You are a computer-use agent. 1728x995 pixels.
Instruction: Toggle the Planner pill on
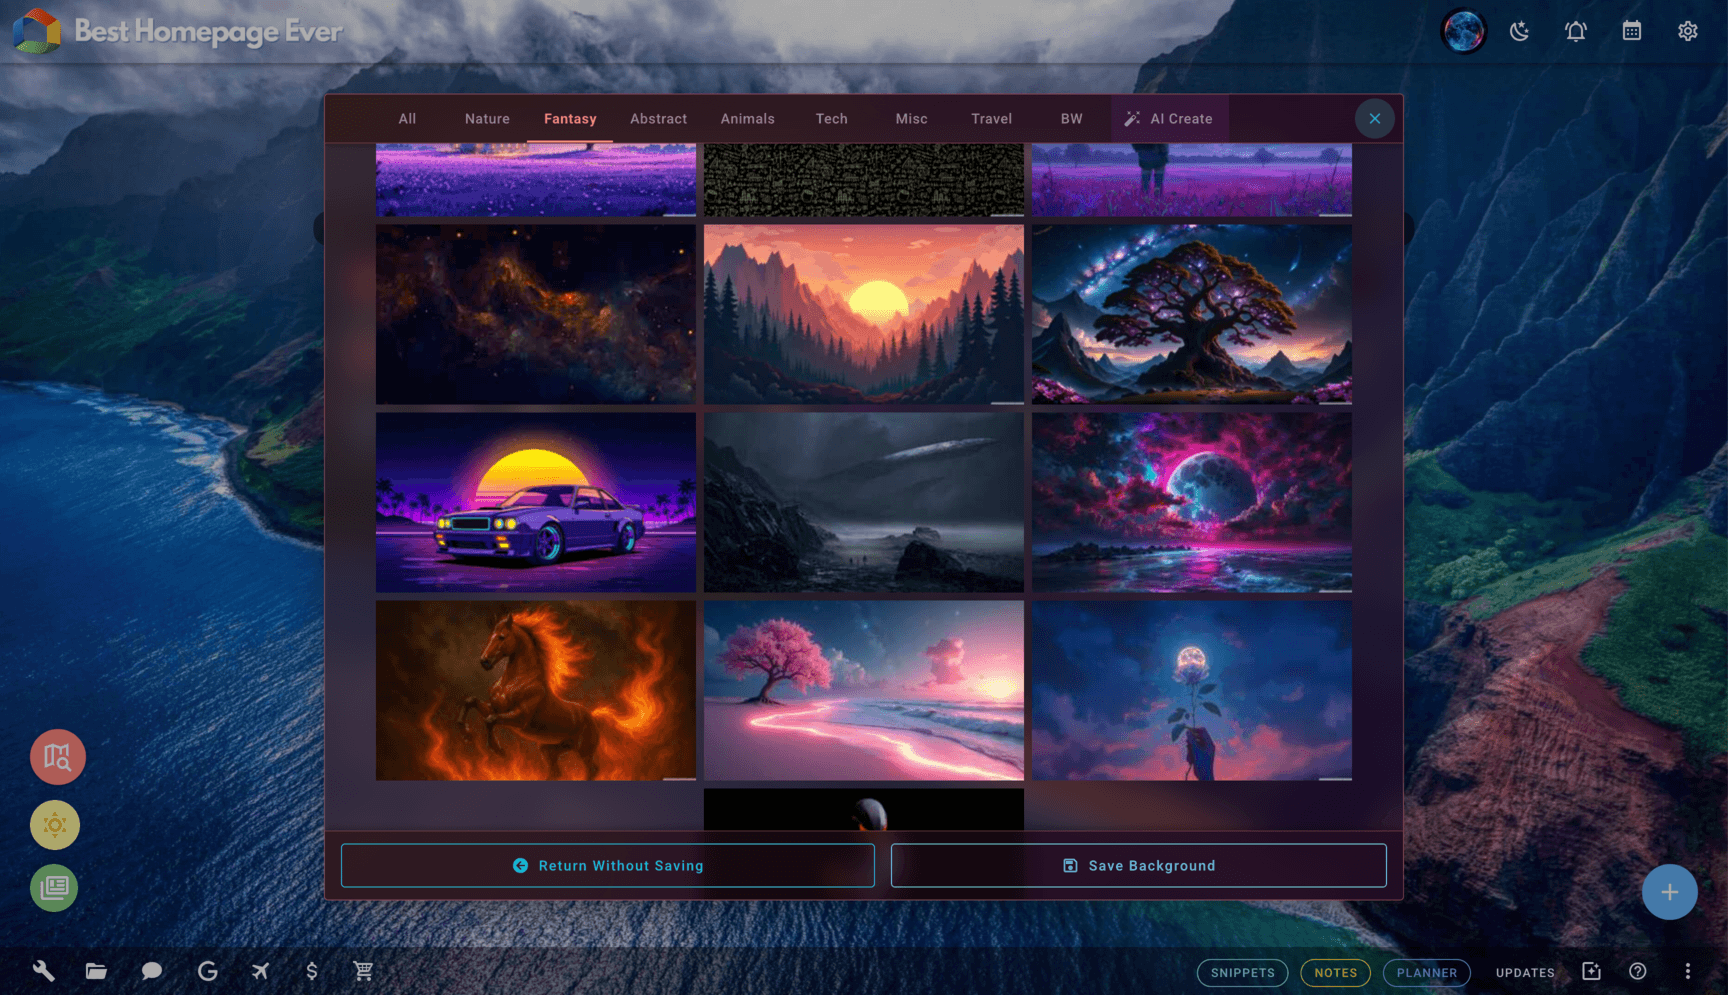coord(1426,972)
